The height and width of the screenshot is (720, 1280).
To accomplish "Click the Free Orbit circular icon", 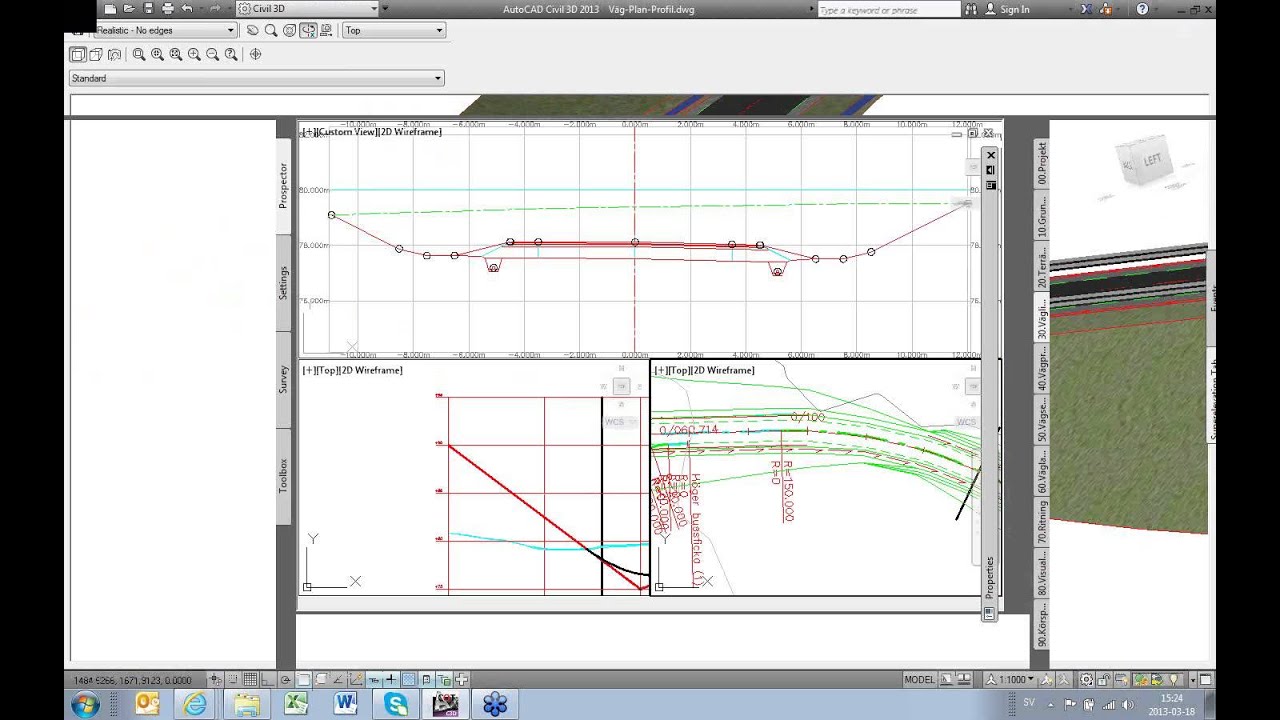I will 289,30.
